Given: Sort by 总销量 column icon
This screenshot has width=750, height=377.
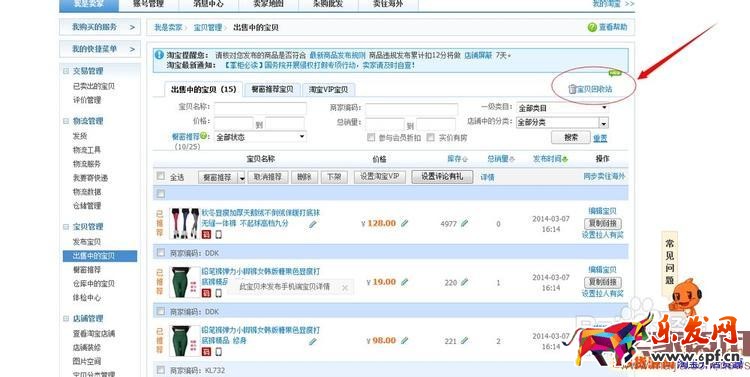Looking at the screenshot, I should (x=511, y=159).
